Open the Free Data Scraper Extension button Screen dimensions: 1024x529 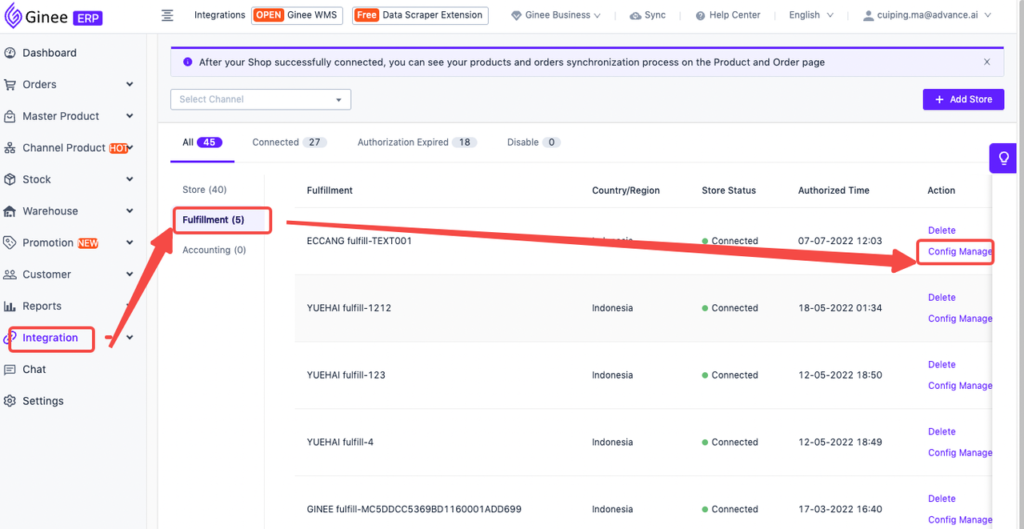[420, 15]
